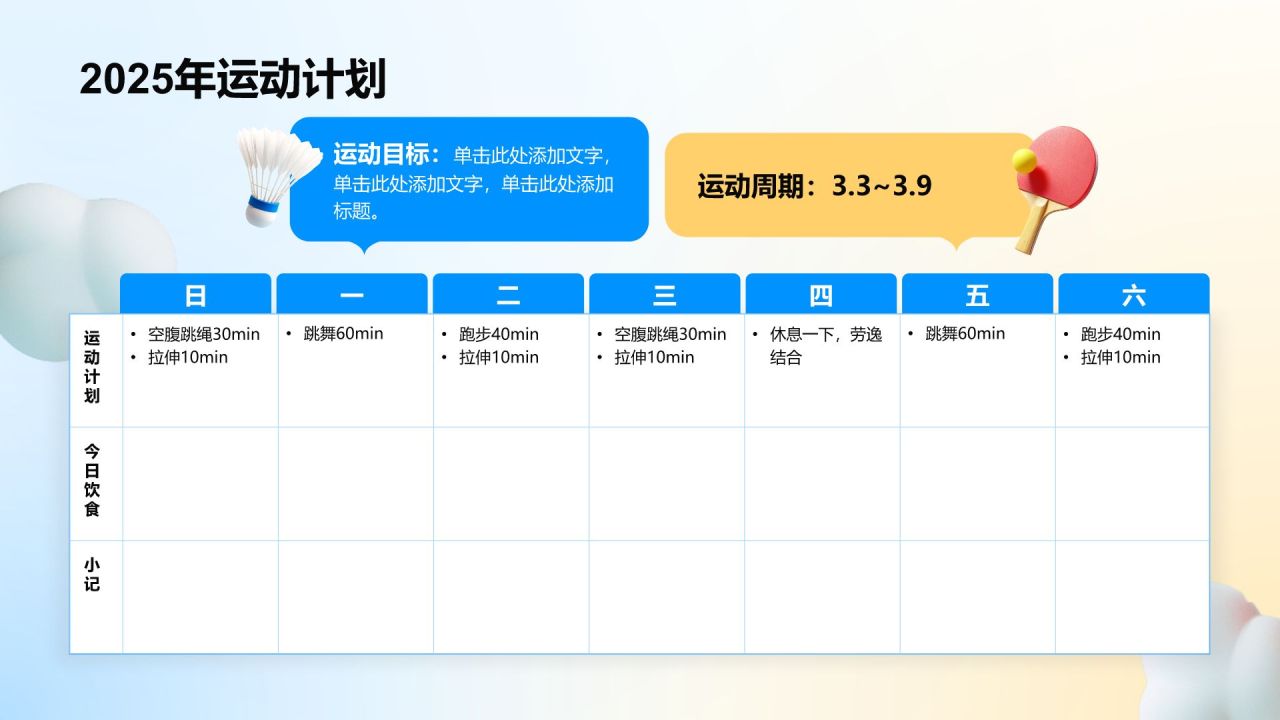Click 空腹跳绳30min in the 三 column
This screenshot has height=720, width=1280.
pos(670,334)
